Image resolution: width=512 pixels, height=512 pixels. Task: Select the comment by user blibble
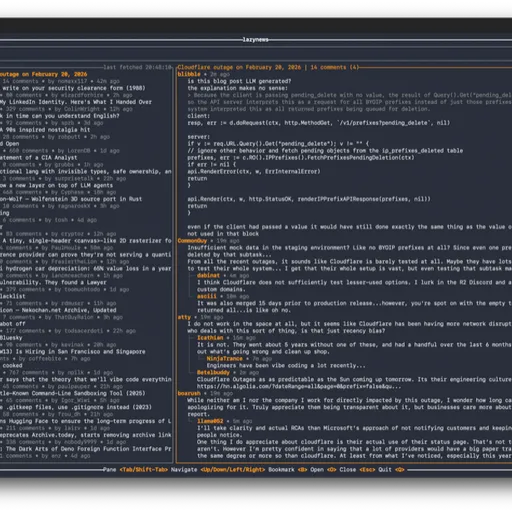click(189, 74)
